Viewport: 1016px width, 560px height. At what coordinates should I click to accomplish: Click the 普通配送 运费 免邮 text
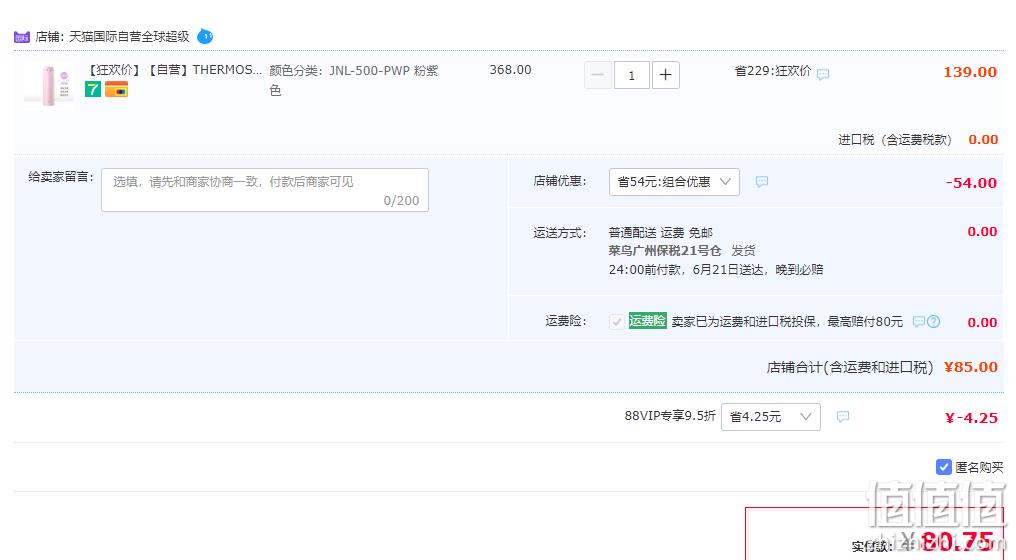[660, 233]
